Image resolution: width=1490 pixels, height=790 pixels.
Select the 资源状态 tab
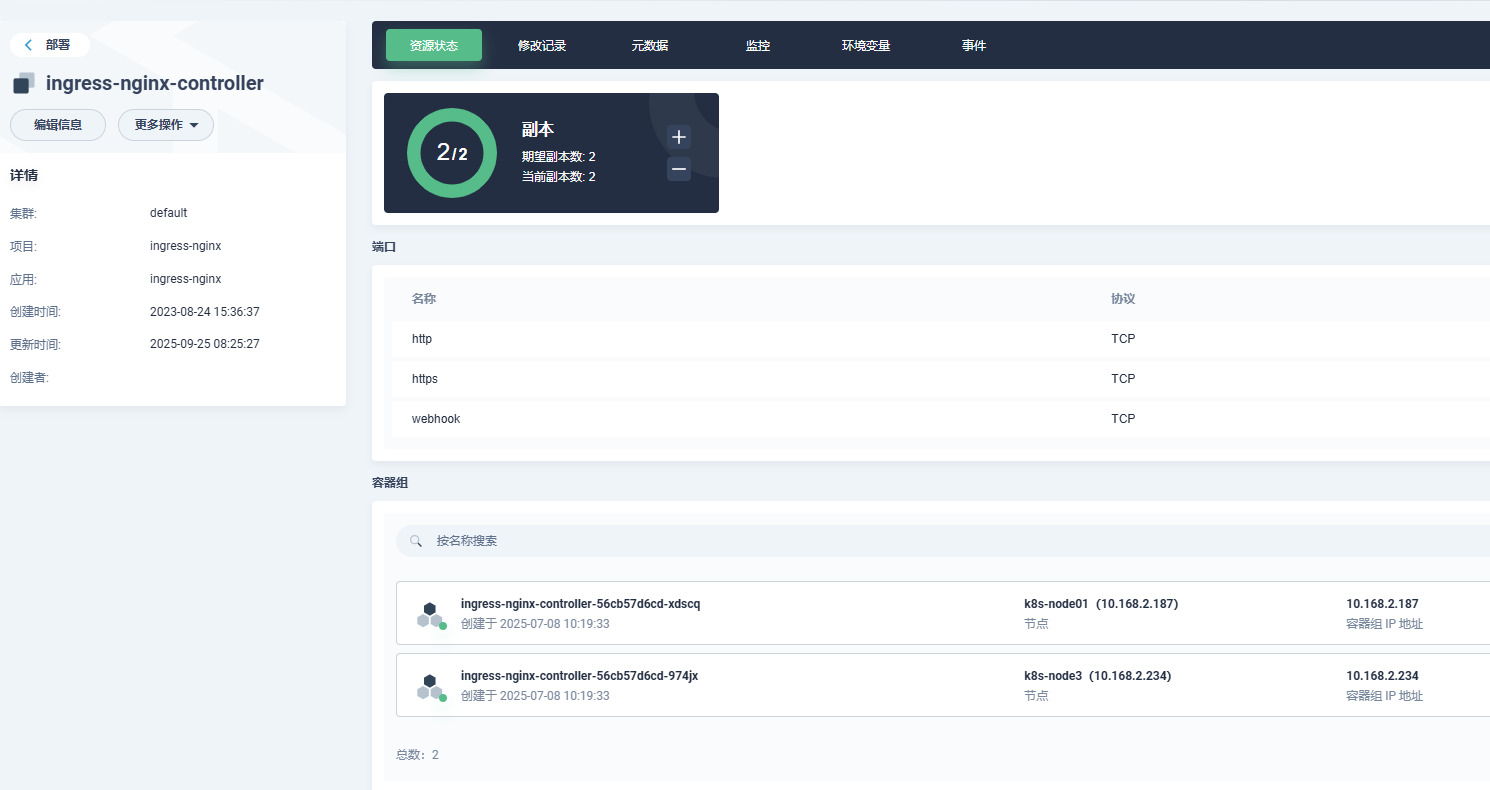434,46
